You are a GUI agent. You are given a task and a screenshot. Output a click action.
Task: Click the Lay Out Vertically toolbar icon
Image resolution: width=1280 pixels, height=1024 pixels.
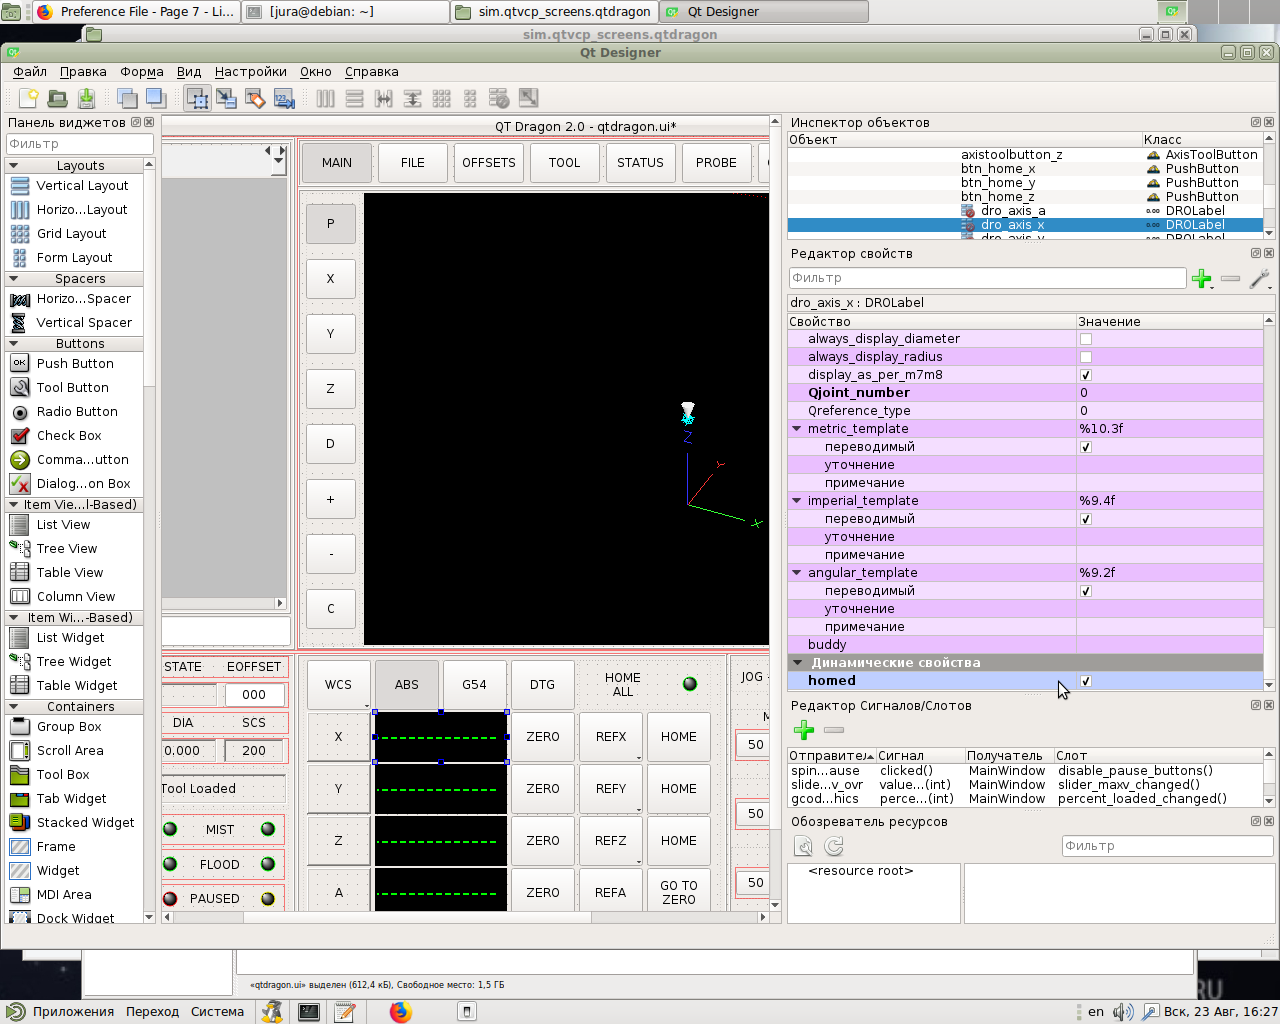354,98
